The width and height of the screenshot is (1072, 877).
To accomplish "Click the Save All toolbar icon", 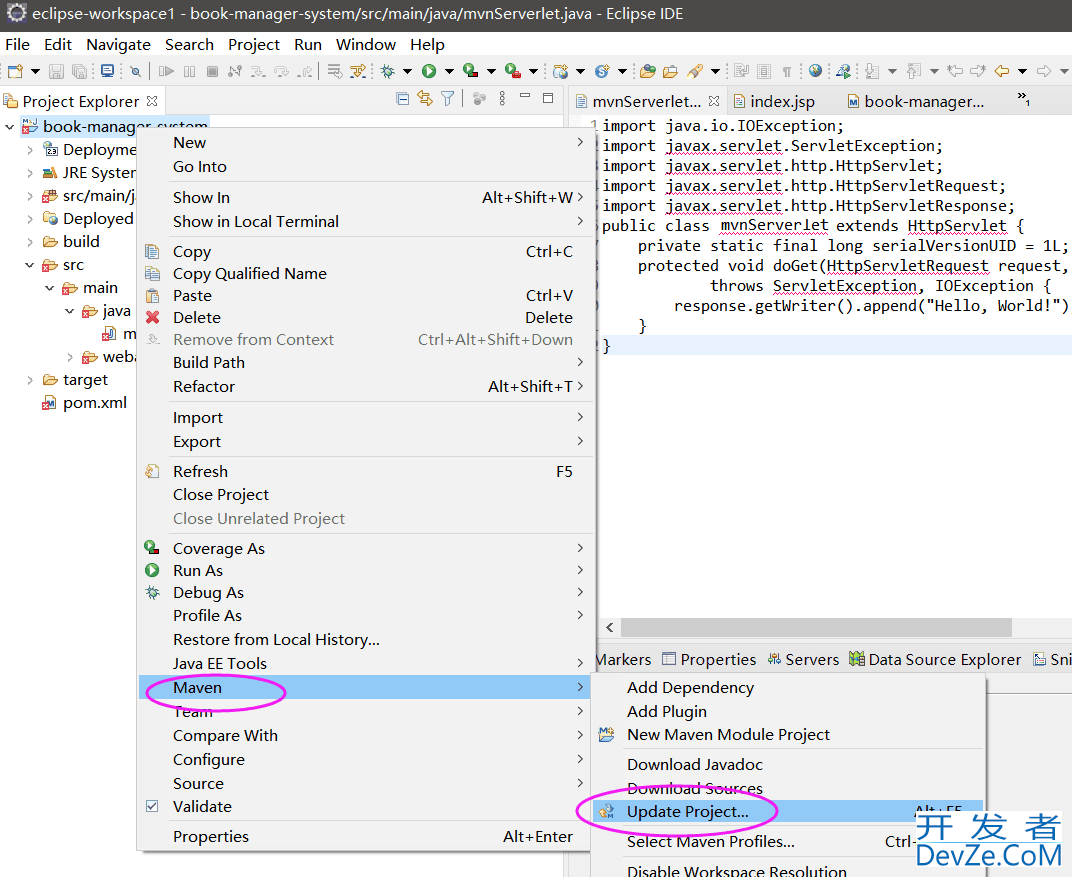I will tap(79, 71).
